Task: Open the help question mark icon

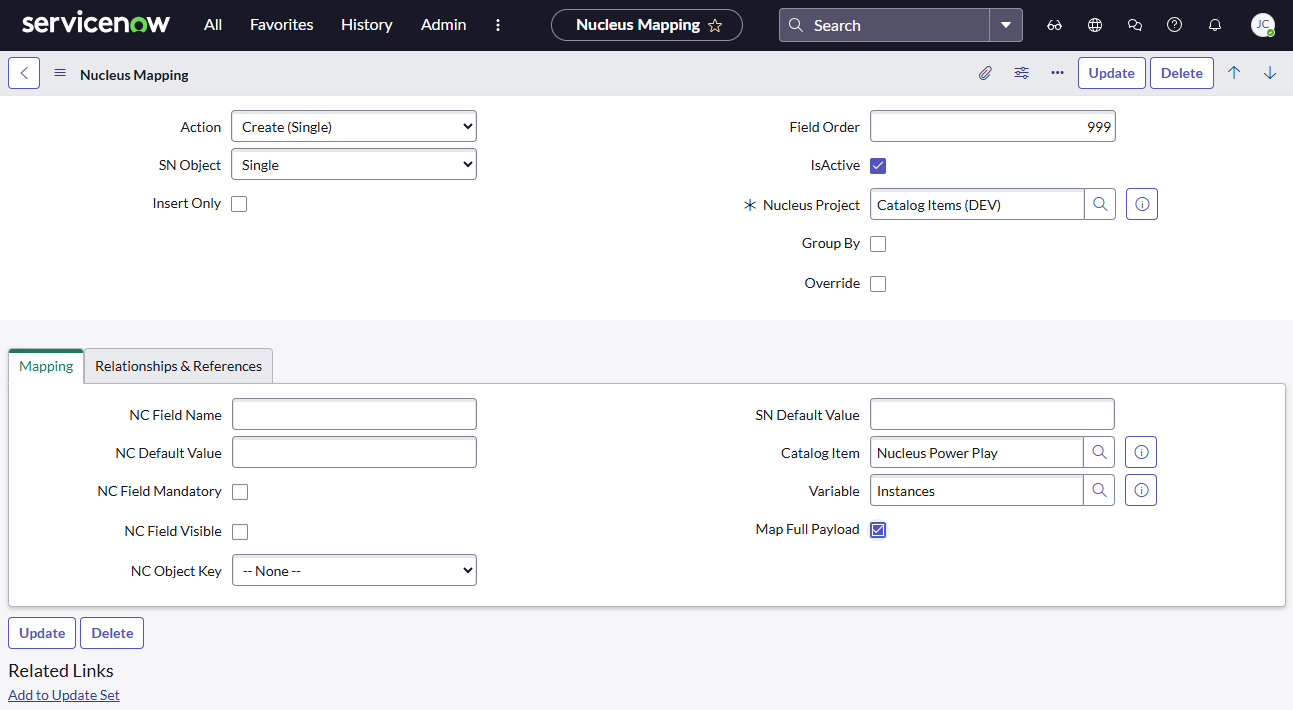Action: click(x=1175, y=25)
